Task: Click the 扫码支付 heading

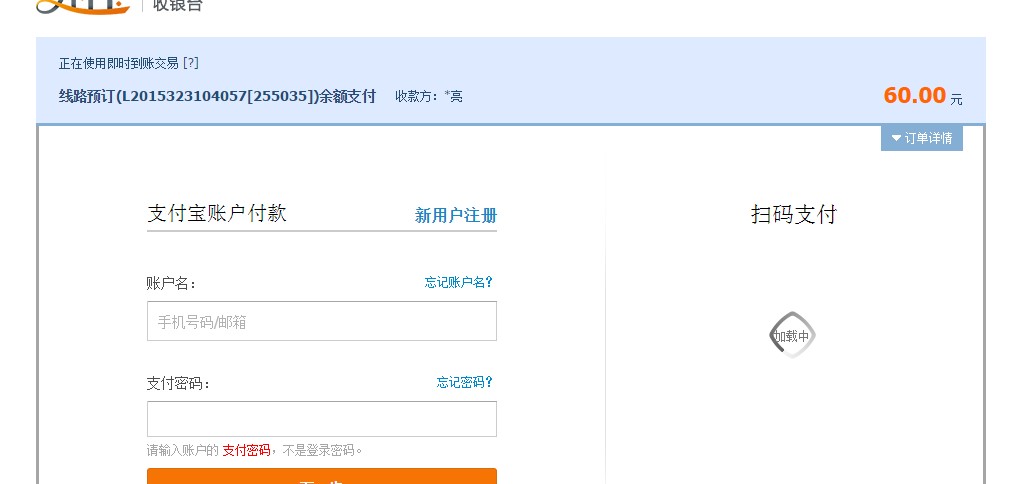Action: pyautogui.click(x=793, y=215)
